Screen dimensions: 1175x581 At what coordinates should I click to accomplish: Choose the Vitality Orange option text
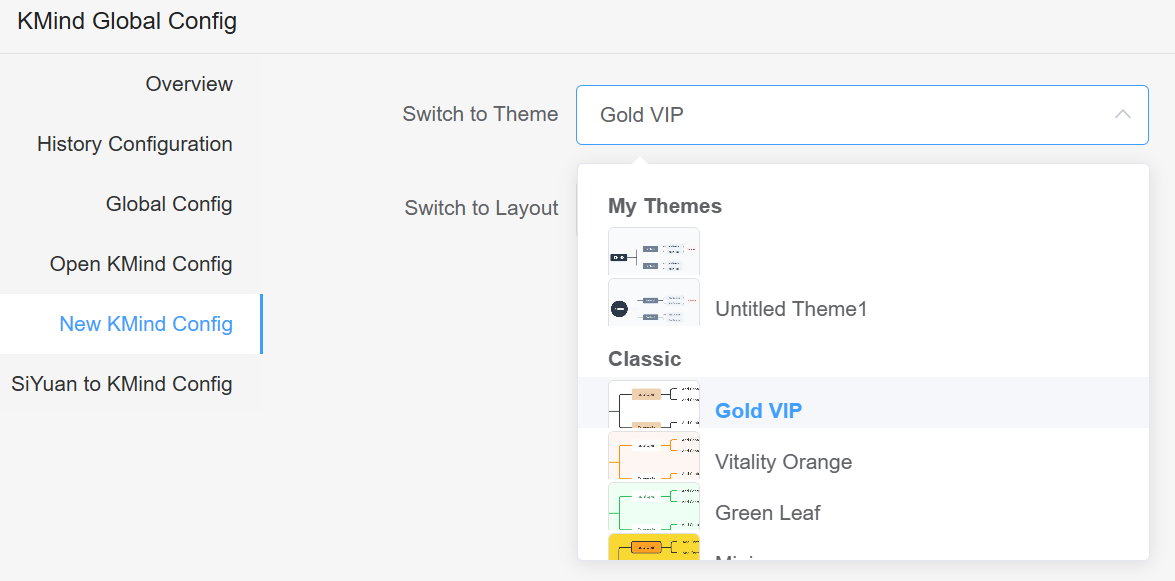point(783,462)
